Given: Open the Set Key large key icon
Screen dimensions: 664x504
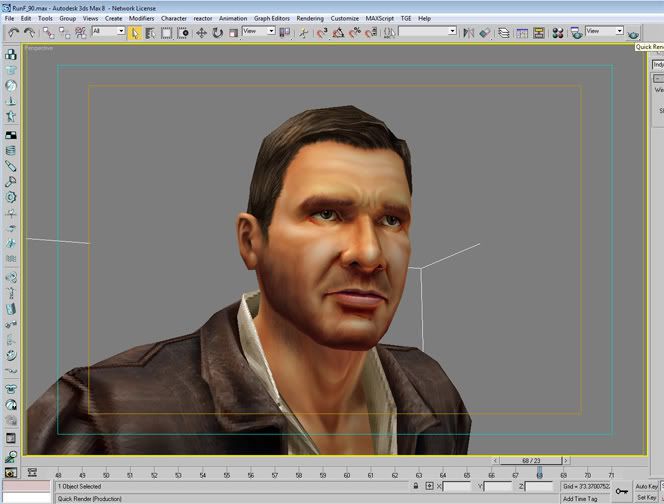Looking at the screenshot, I should click(621, 491).
